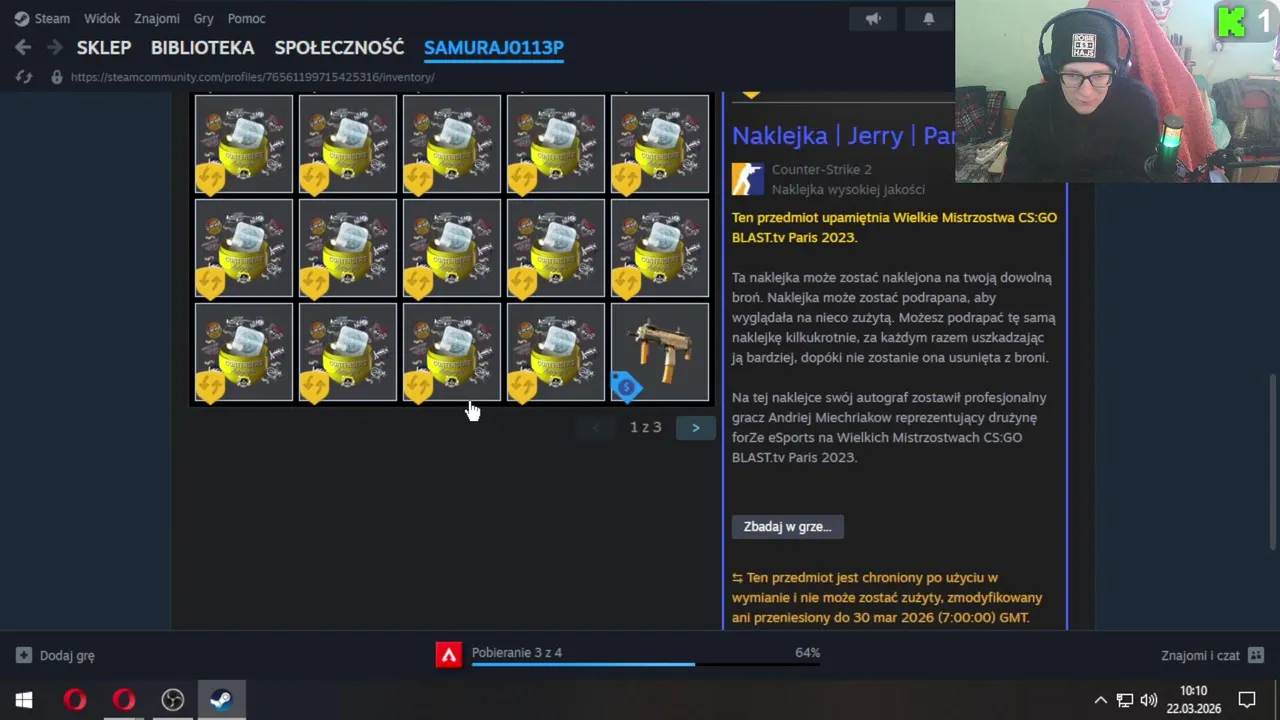Open the Windows notification center

pos(1247,700)
